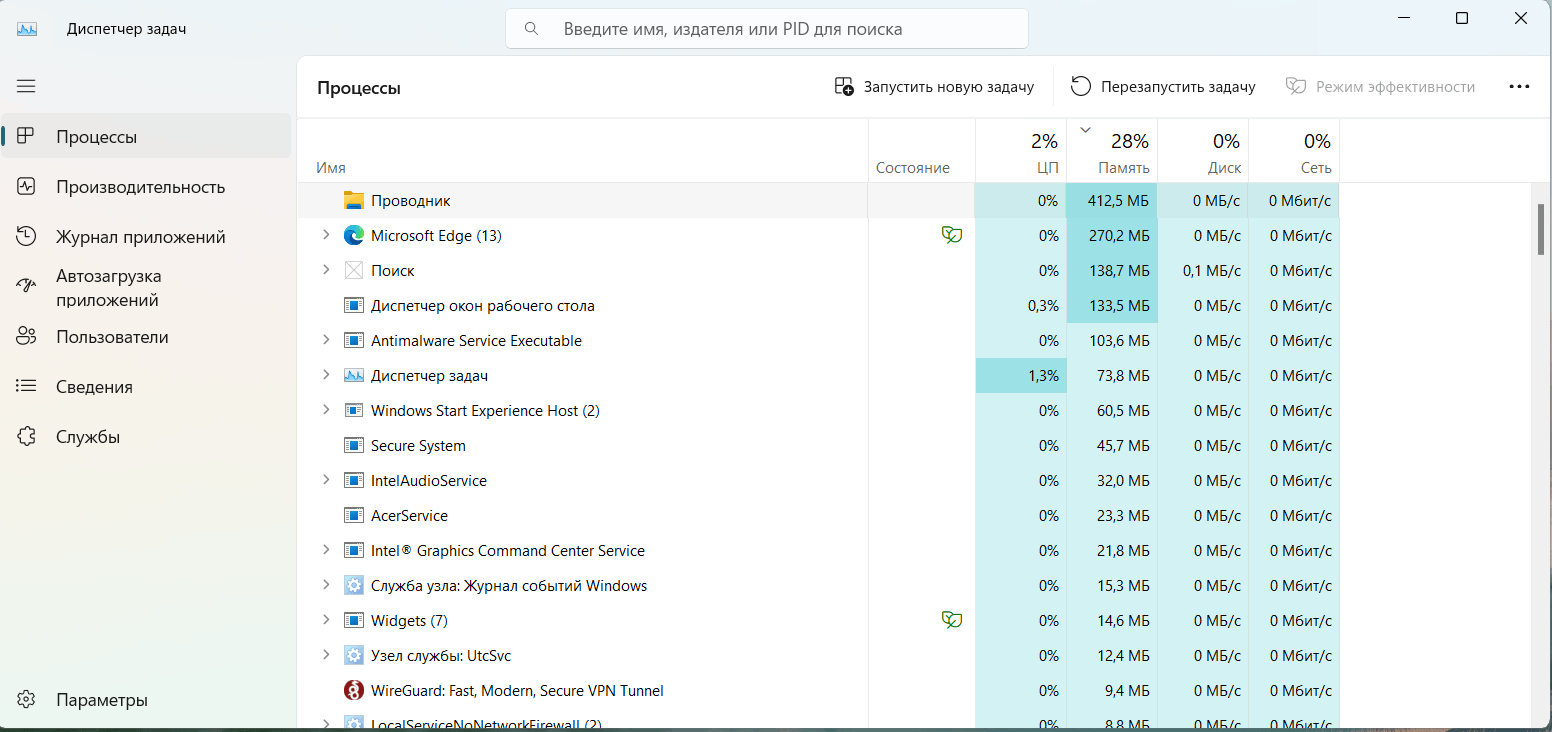Open the Автозагрузка приложений tab

coord(147,287)
